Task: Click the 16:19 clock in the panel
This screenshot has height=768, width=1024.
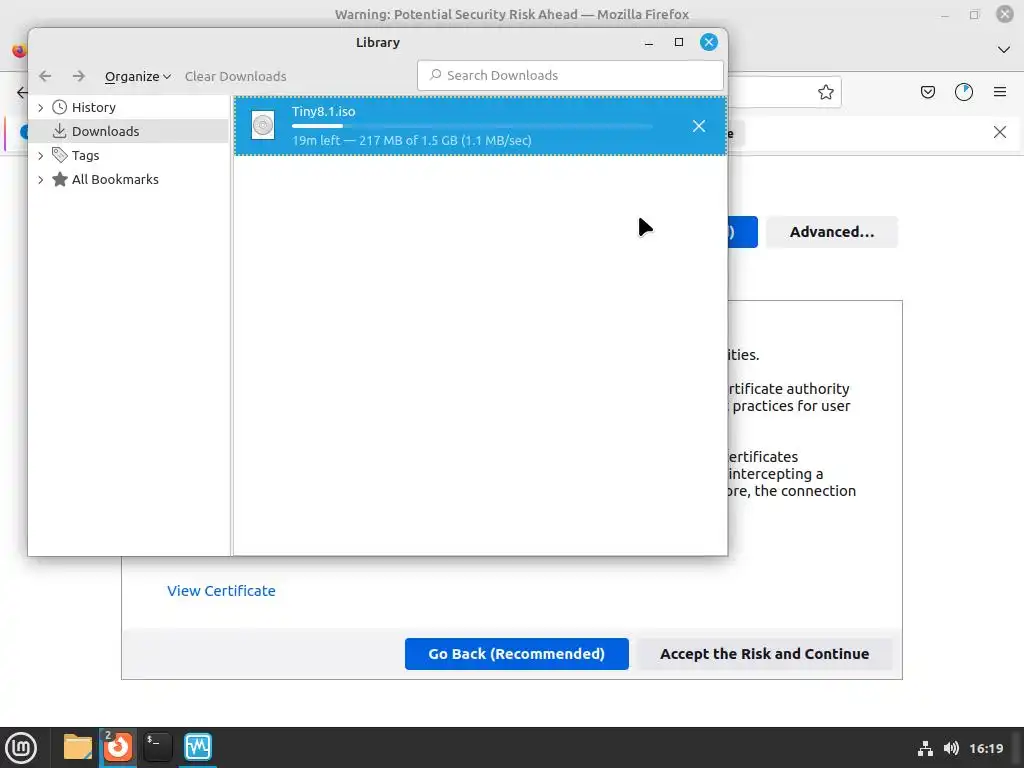Action: click(x=986, y=748)
